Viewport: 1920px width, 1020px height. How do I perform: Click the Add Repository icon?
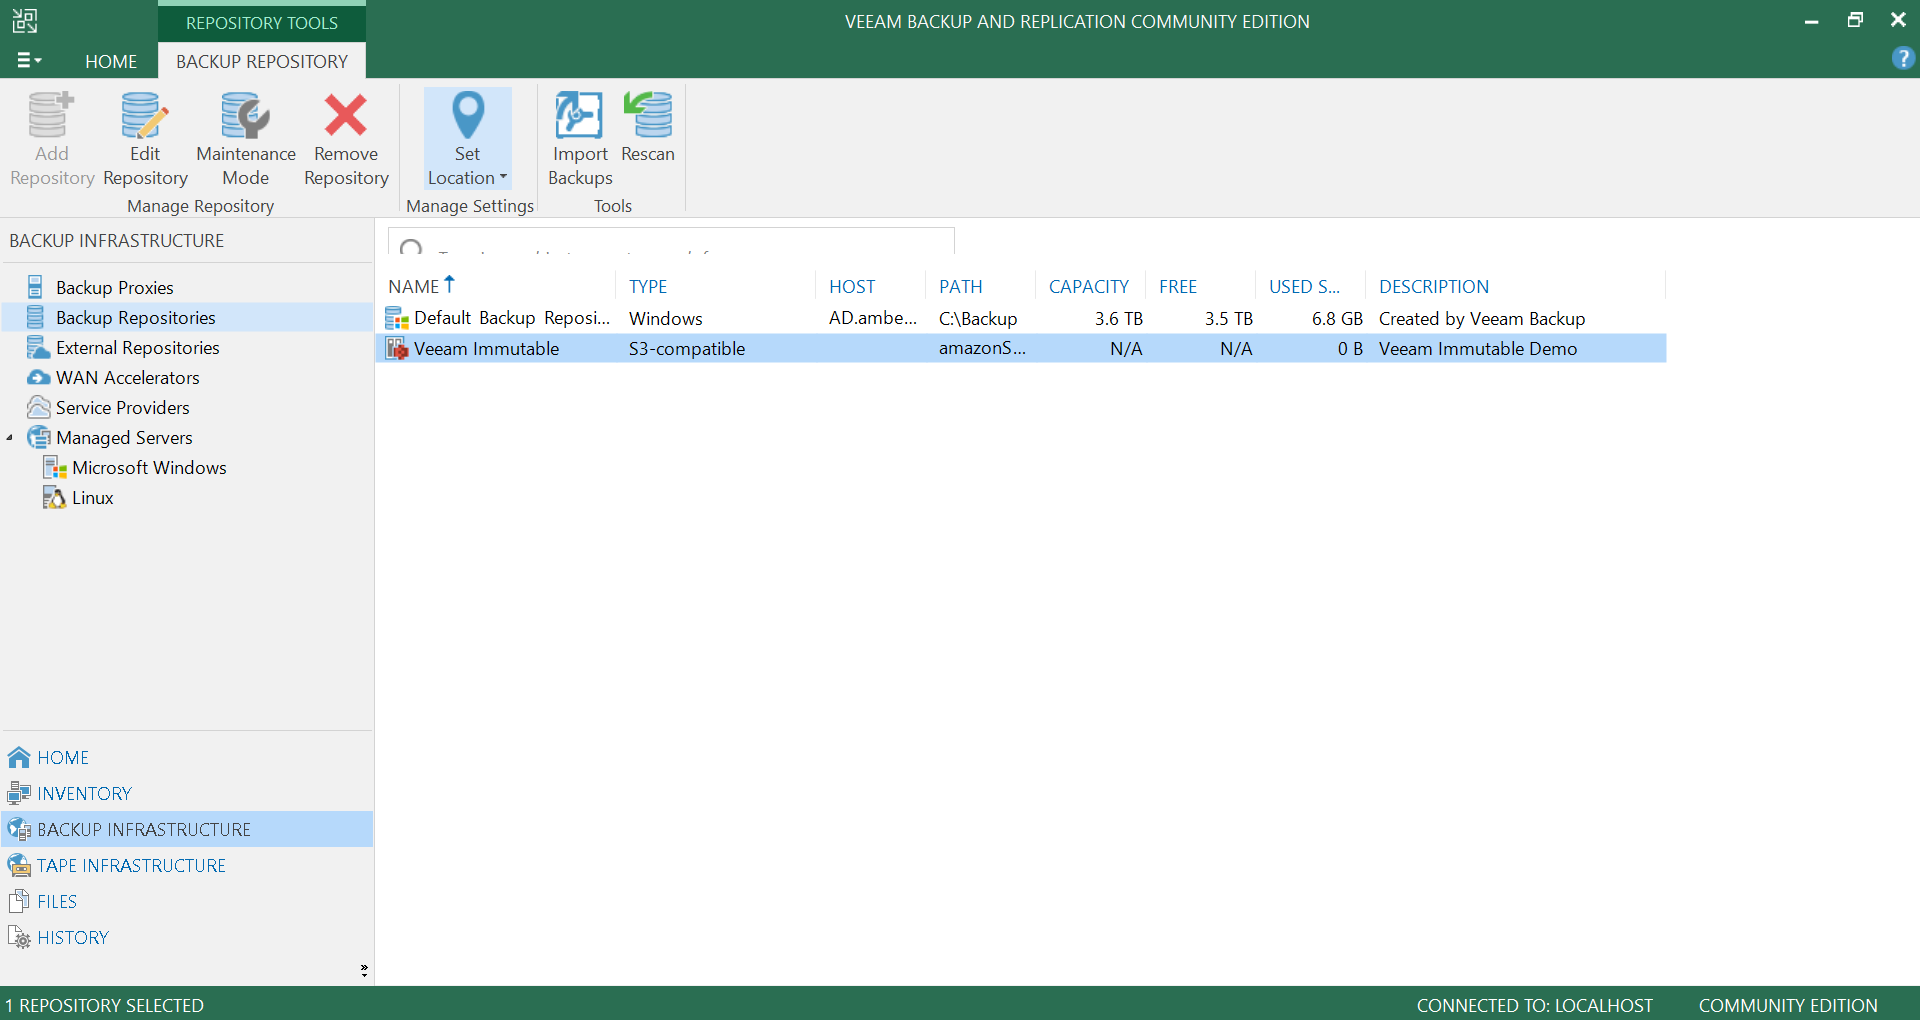51,115
